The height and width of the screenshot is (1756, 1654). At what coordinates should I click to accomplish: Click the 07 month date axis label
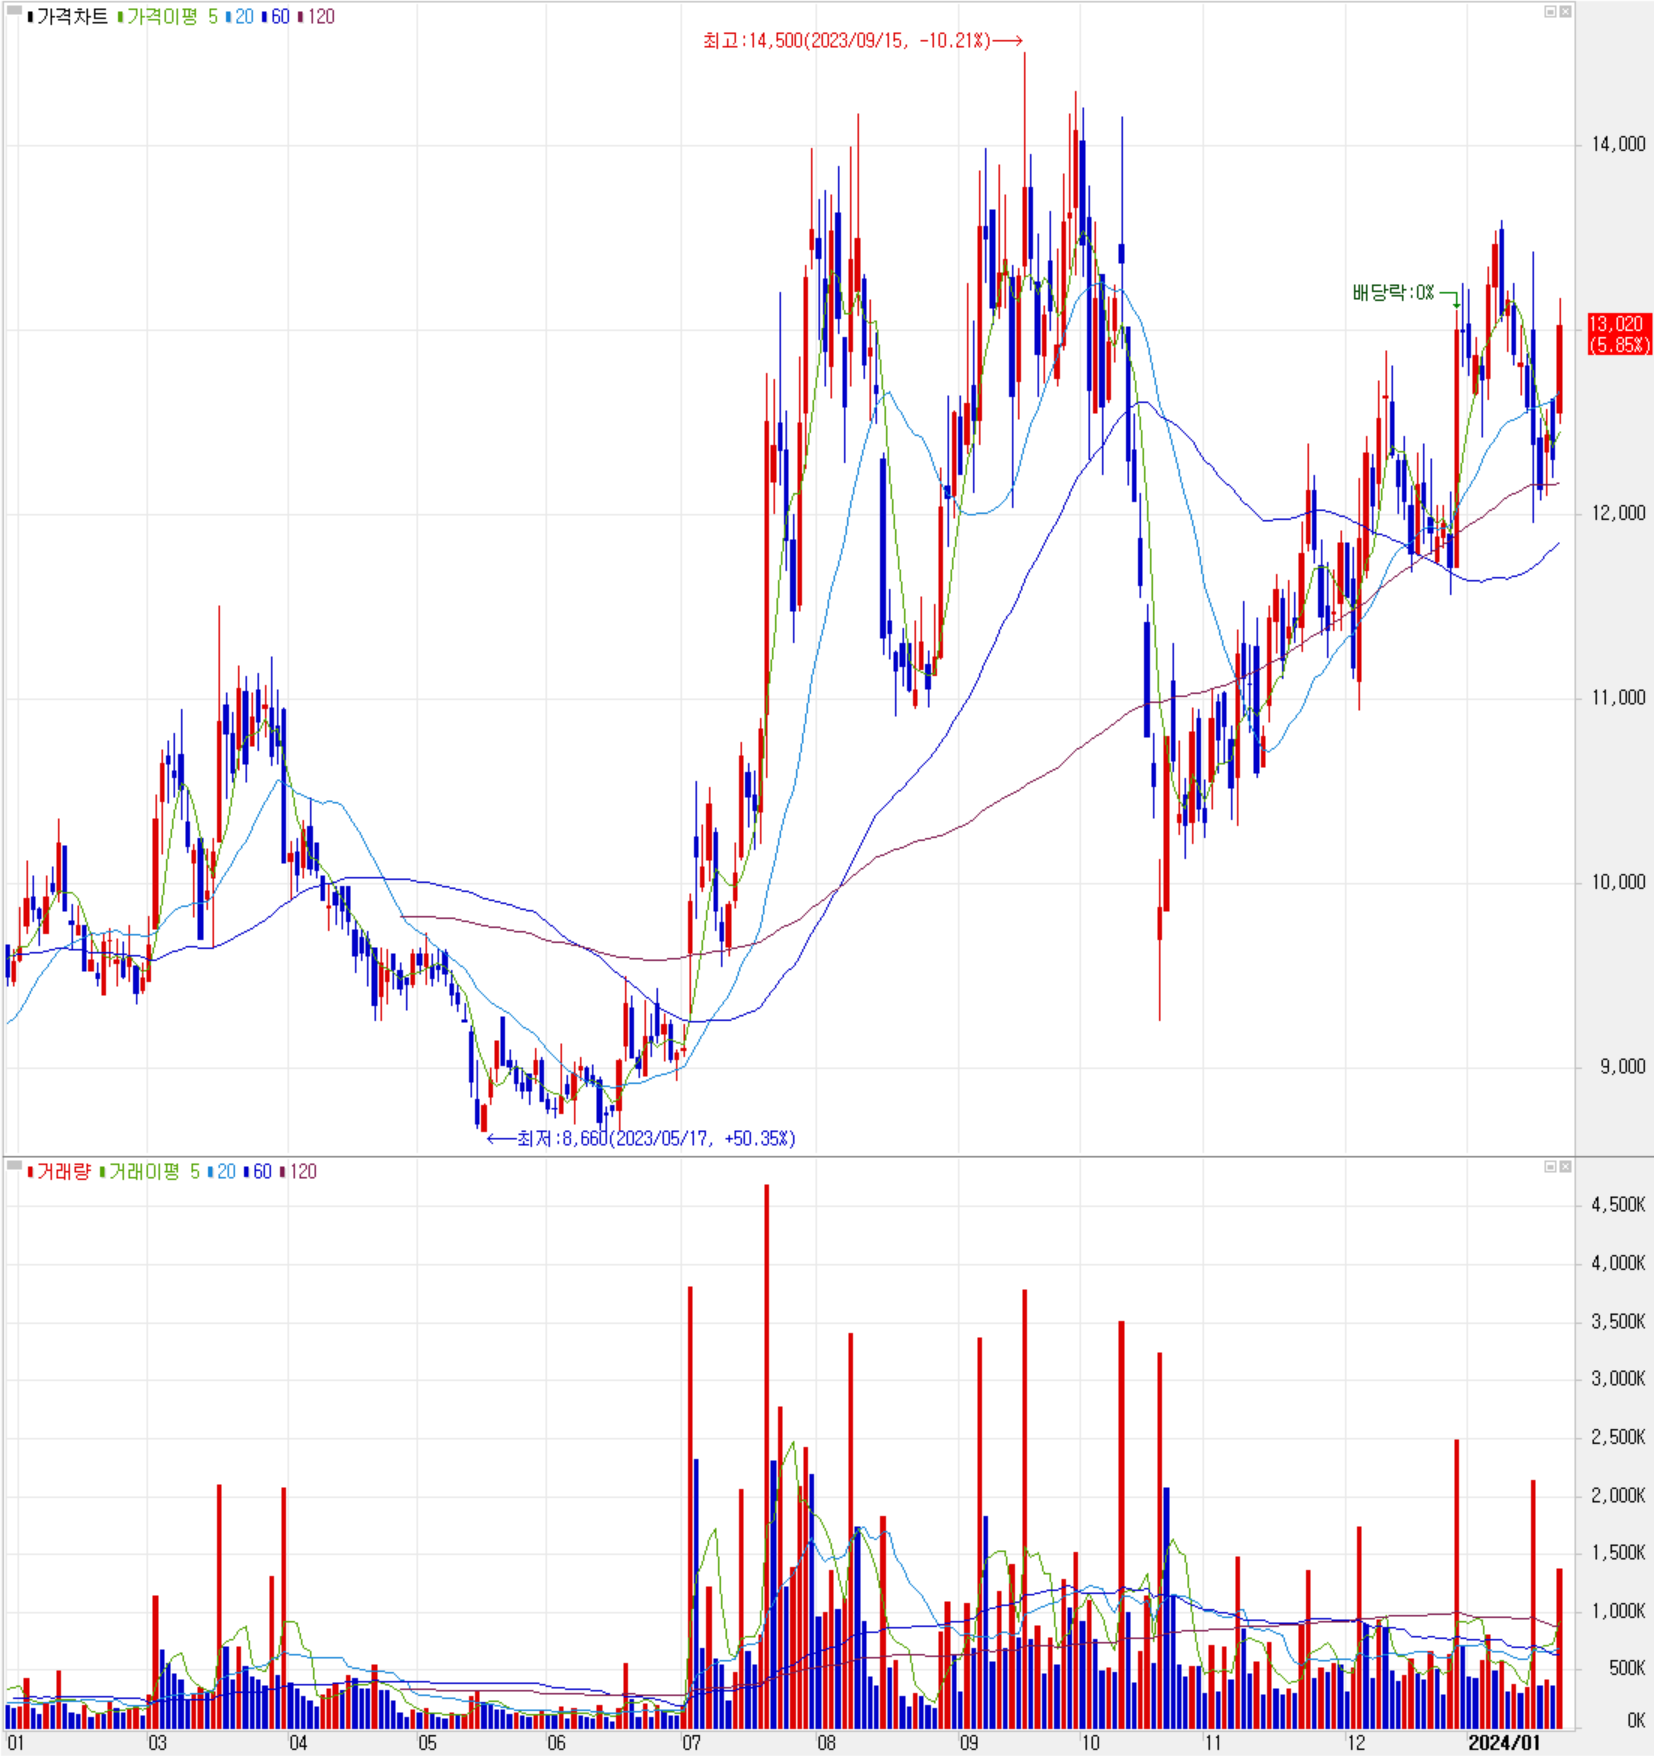692,1743
